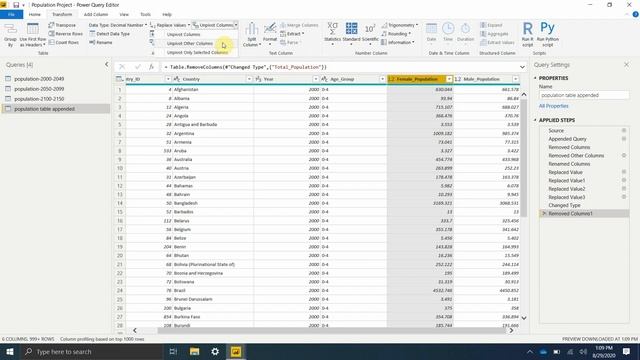Click the vertical scrollbar of the data grid

click(524, 158)
